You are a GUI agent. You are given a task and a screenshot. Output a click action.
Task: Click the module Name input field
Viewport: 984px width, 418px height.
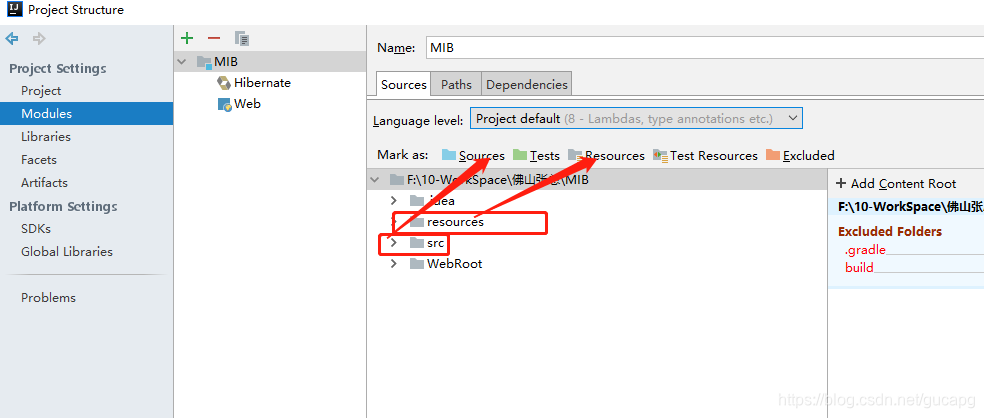(705, 48)
